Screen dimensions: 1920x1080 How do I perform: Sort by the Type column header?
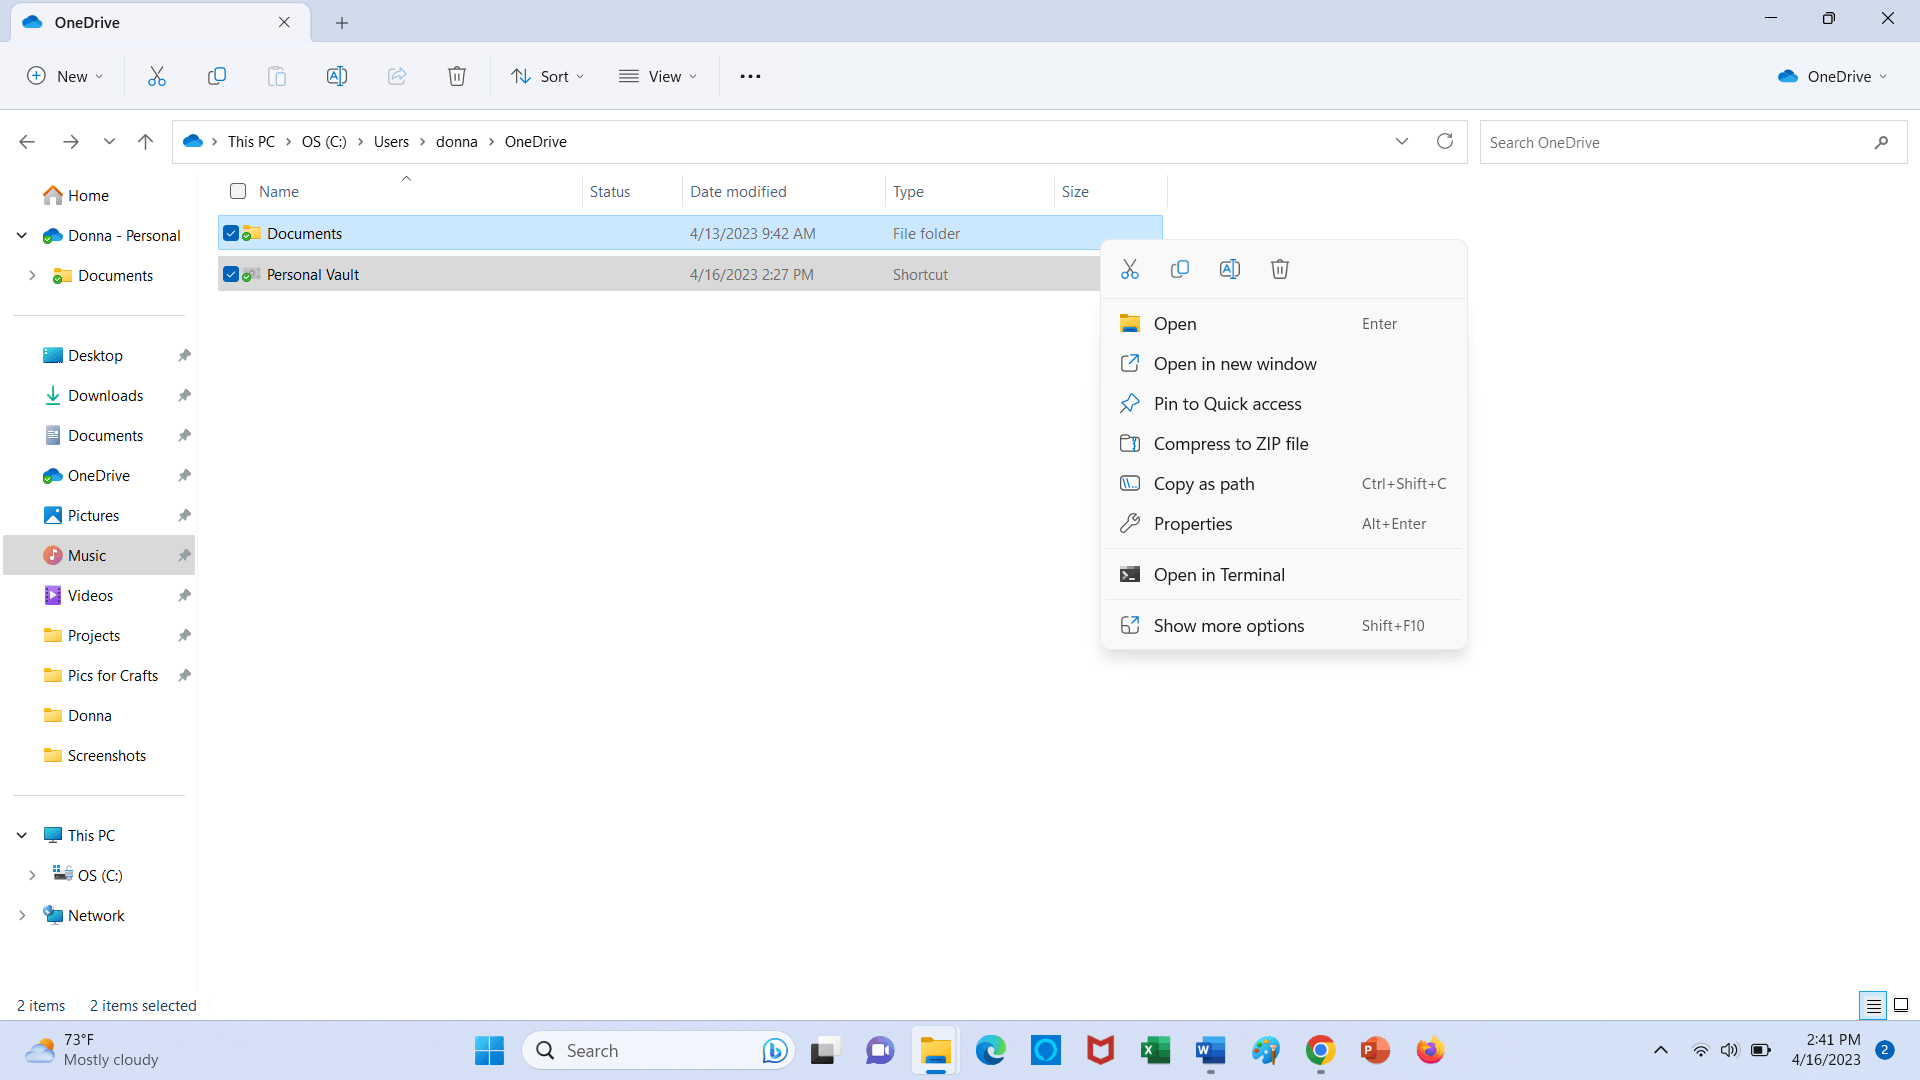click(908, 191)
